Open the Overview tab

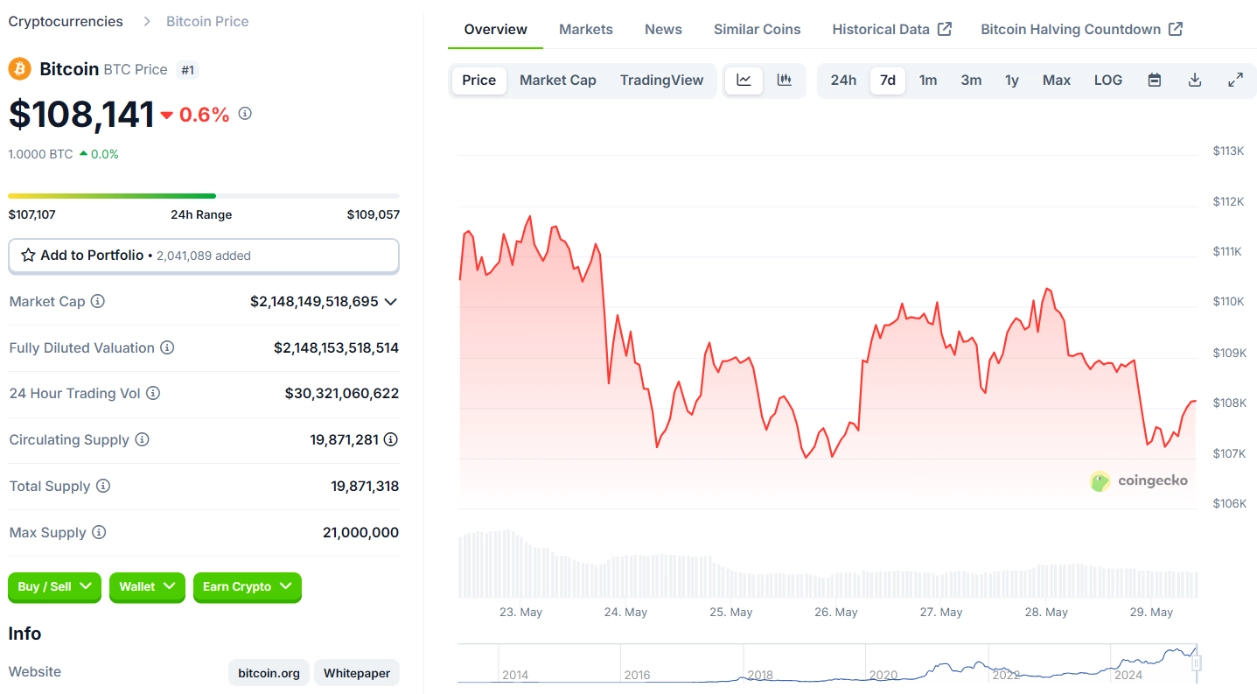[x=496, y=29]
